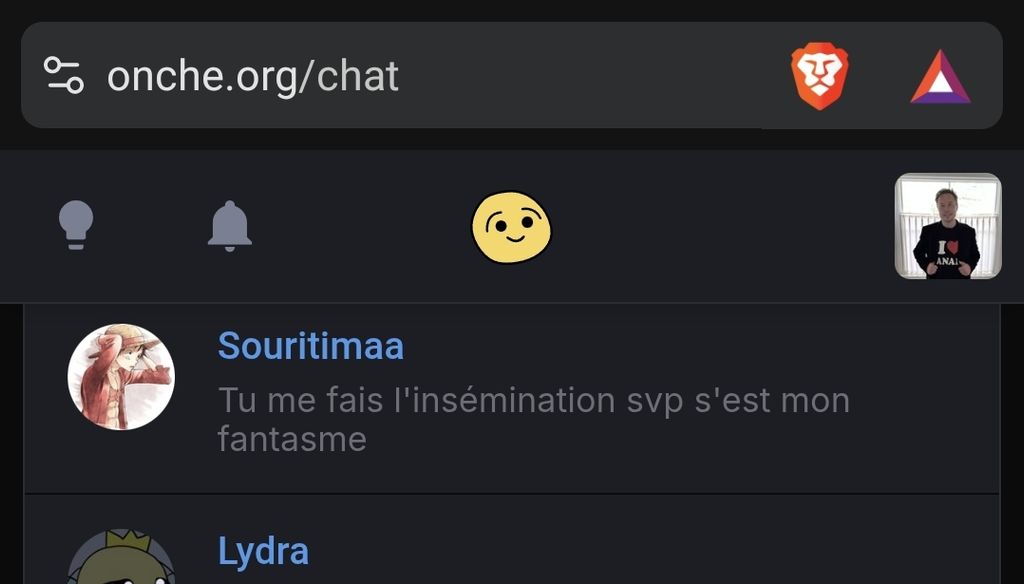Tap the account thumbnail with black shirt
This screenshot has width=1024, height=584.
tap(947, 226)
